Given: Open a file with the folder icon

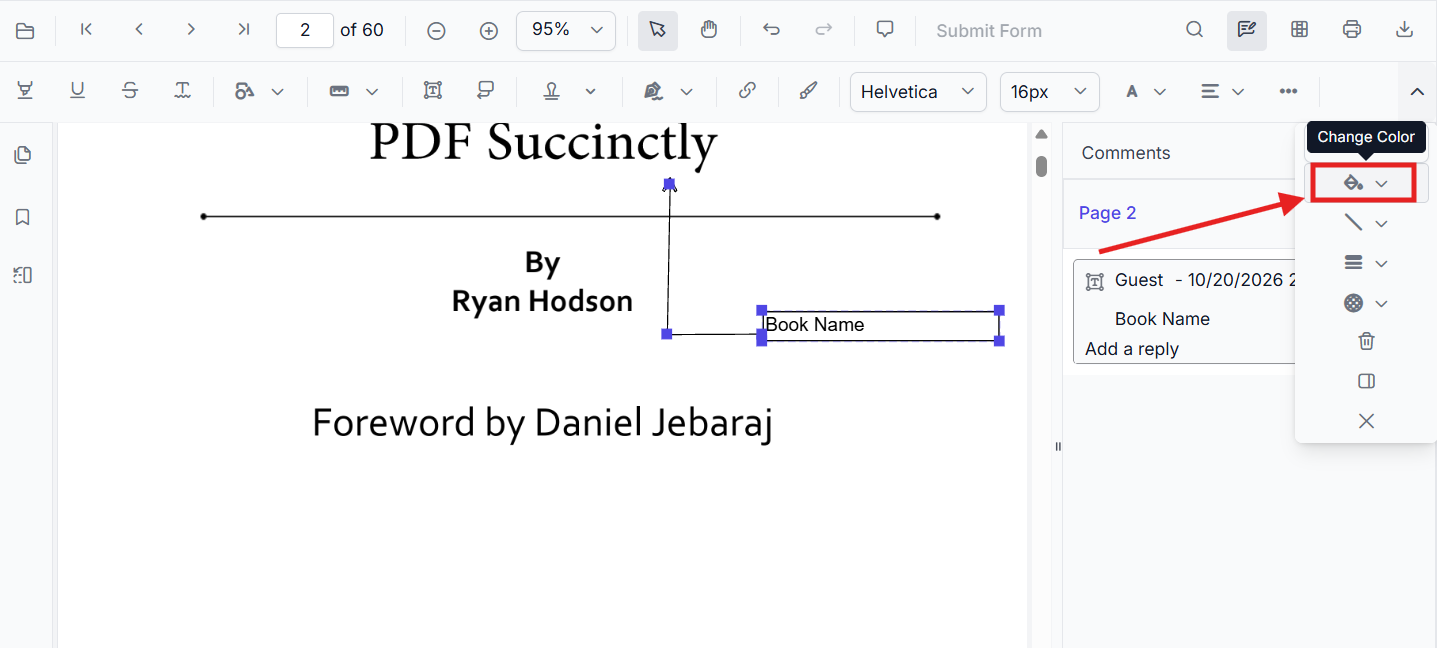Looking at the screenshot, I should point(25,31).
